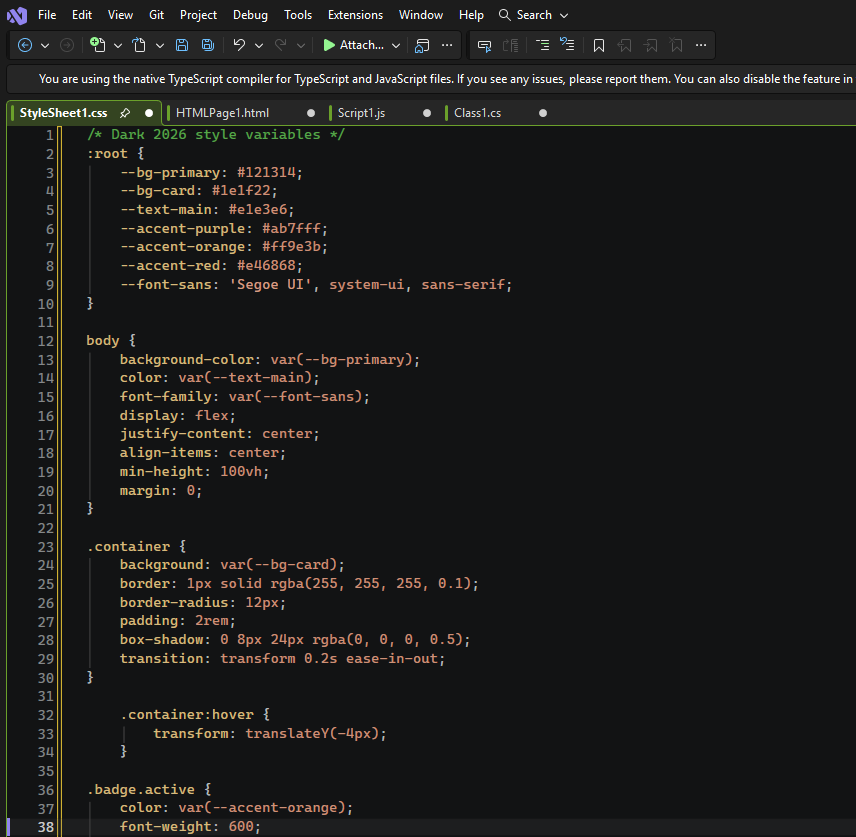
Task: Click the comment out selection icon
Action: (x=484, y=45)
